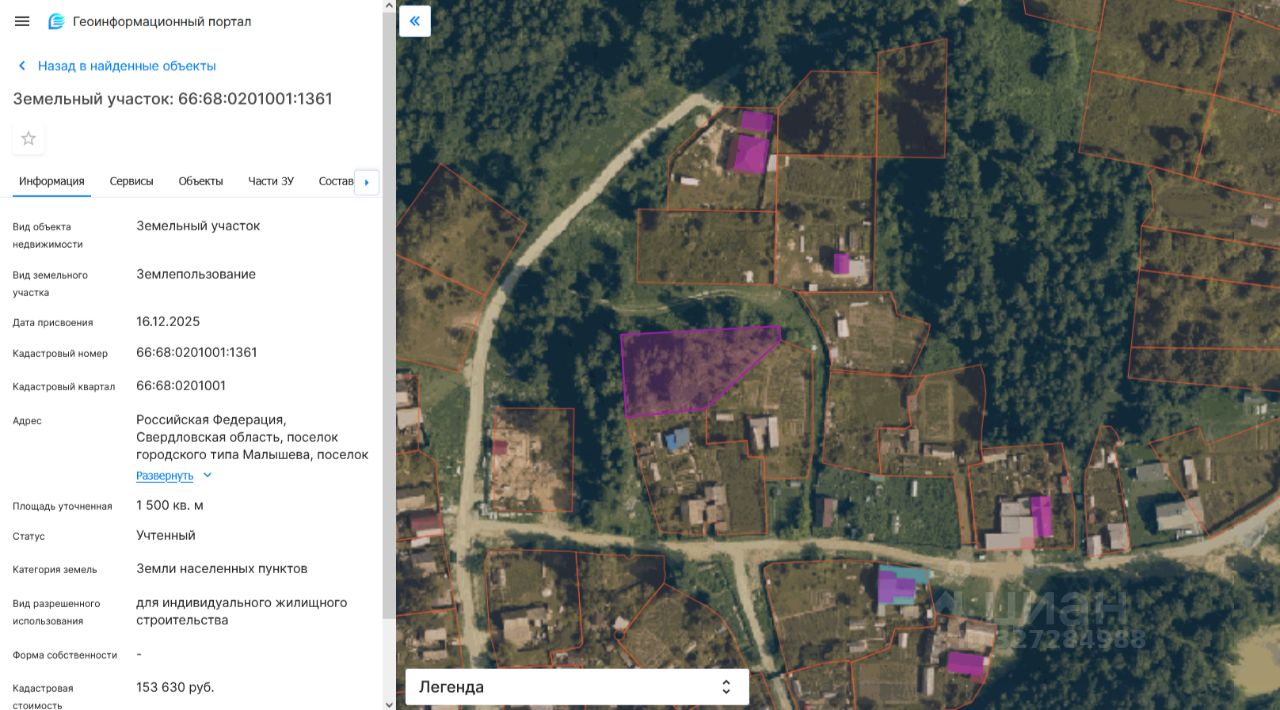
Task: Click the value Землепользование
Action: click(x=196, y=275)
